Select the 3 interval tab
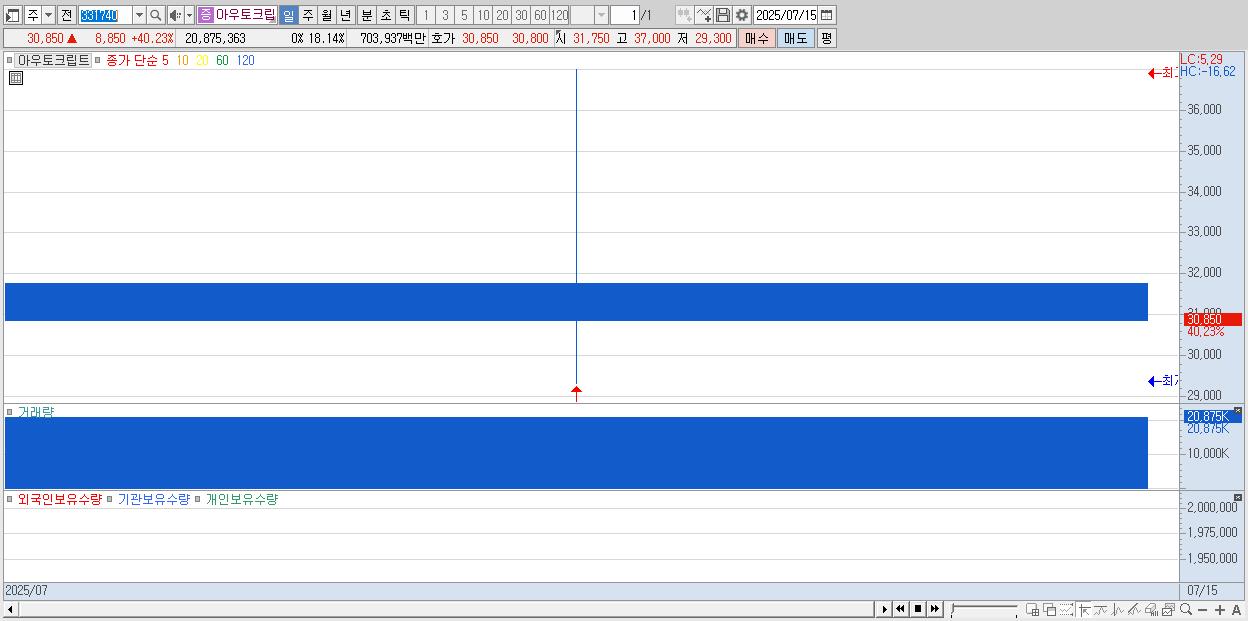 (x=445, y=15)
